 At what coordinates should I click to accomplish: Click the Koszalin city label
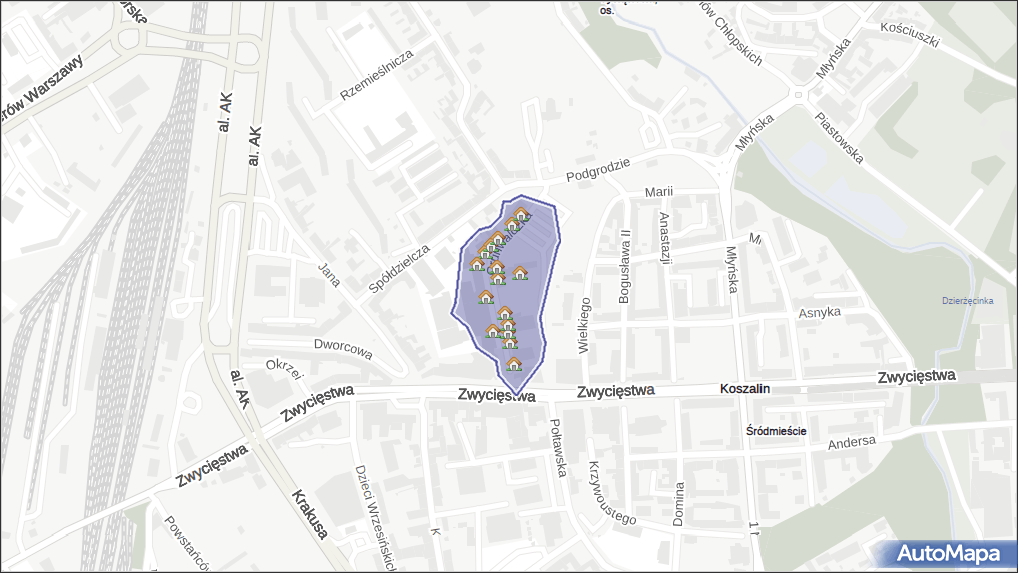click(744, 389)
